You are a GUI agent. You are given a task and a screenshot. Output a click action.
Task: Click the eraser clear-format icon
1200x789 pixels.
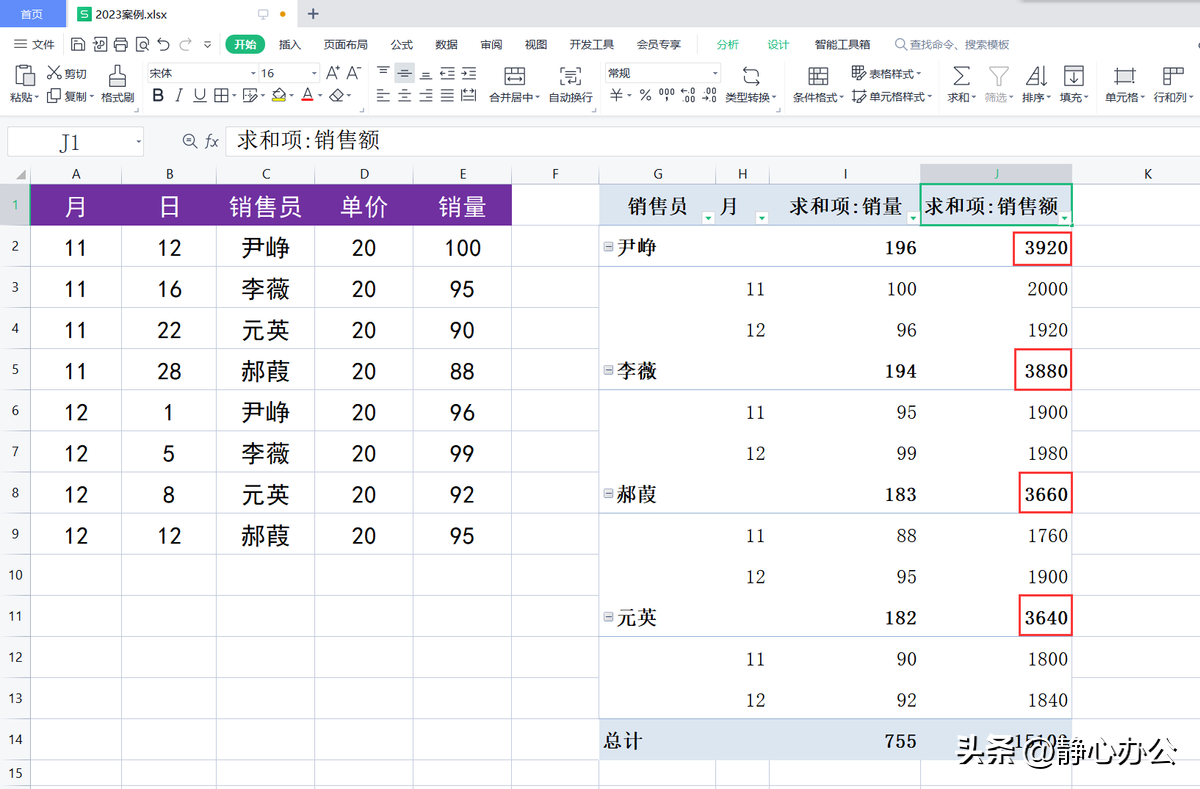tap(337, 95)
